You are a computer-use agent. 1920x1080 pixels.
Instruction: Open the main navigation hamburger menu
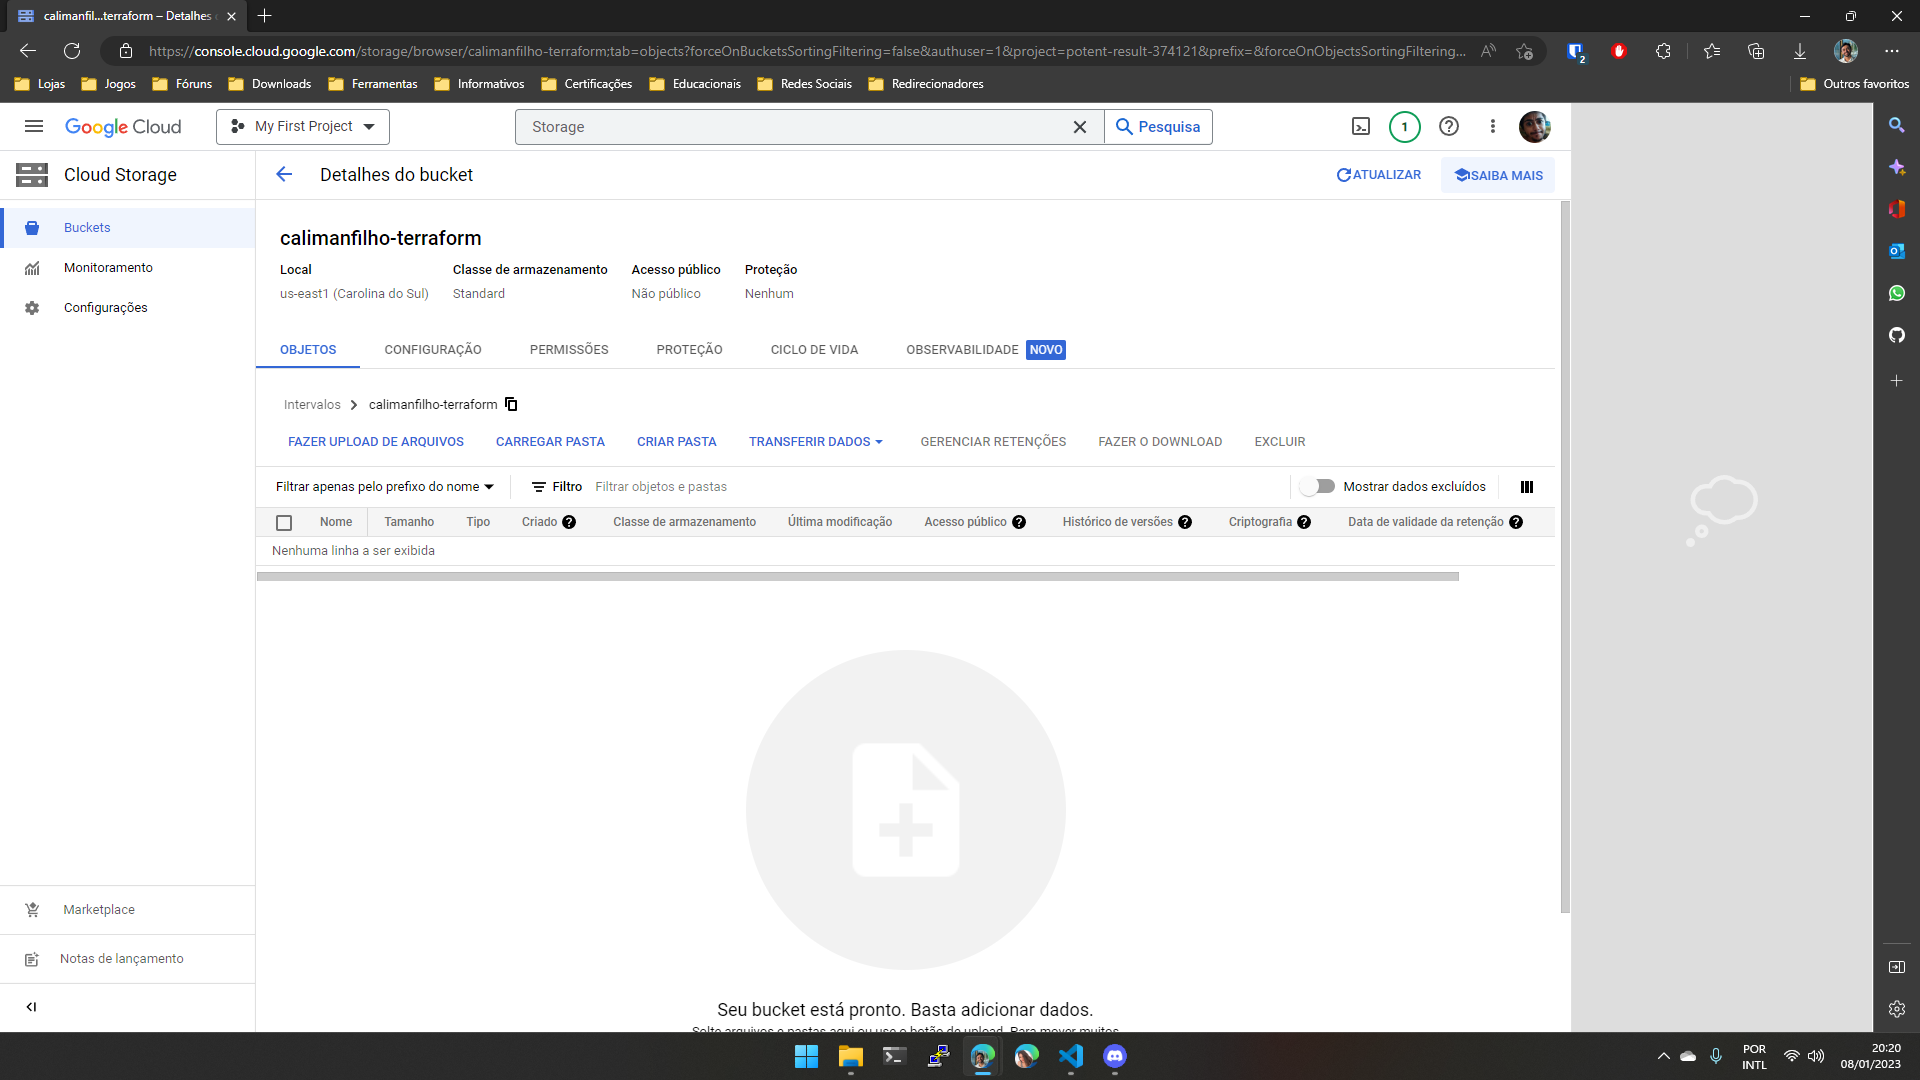point(34,126)
